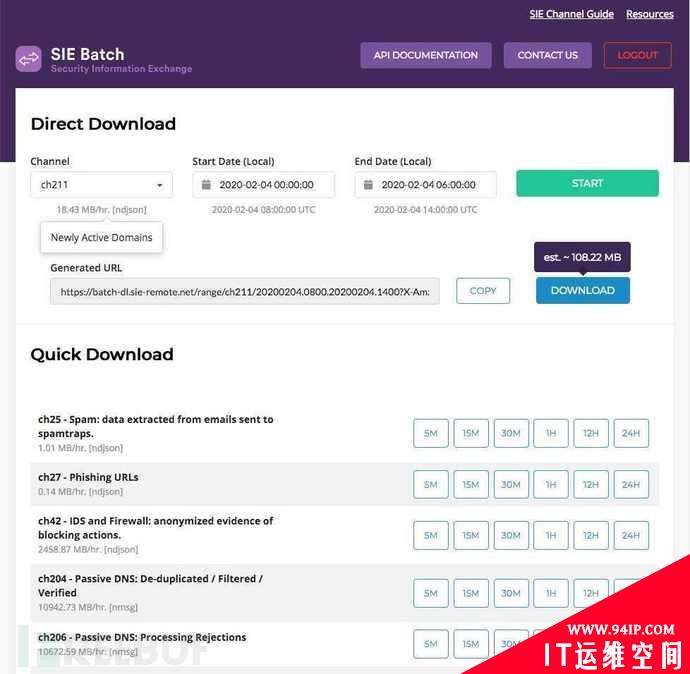The height and width of the screenshot is (674, 690).
Task: Open API DOCUMENTATION page
Action: tap(426, 55)
